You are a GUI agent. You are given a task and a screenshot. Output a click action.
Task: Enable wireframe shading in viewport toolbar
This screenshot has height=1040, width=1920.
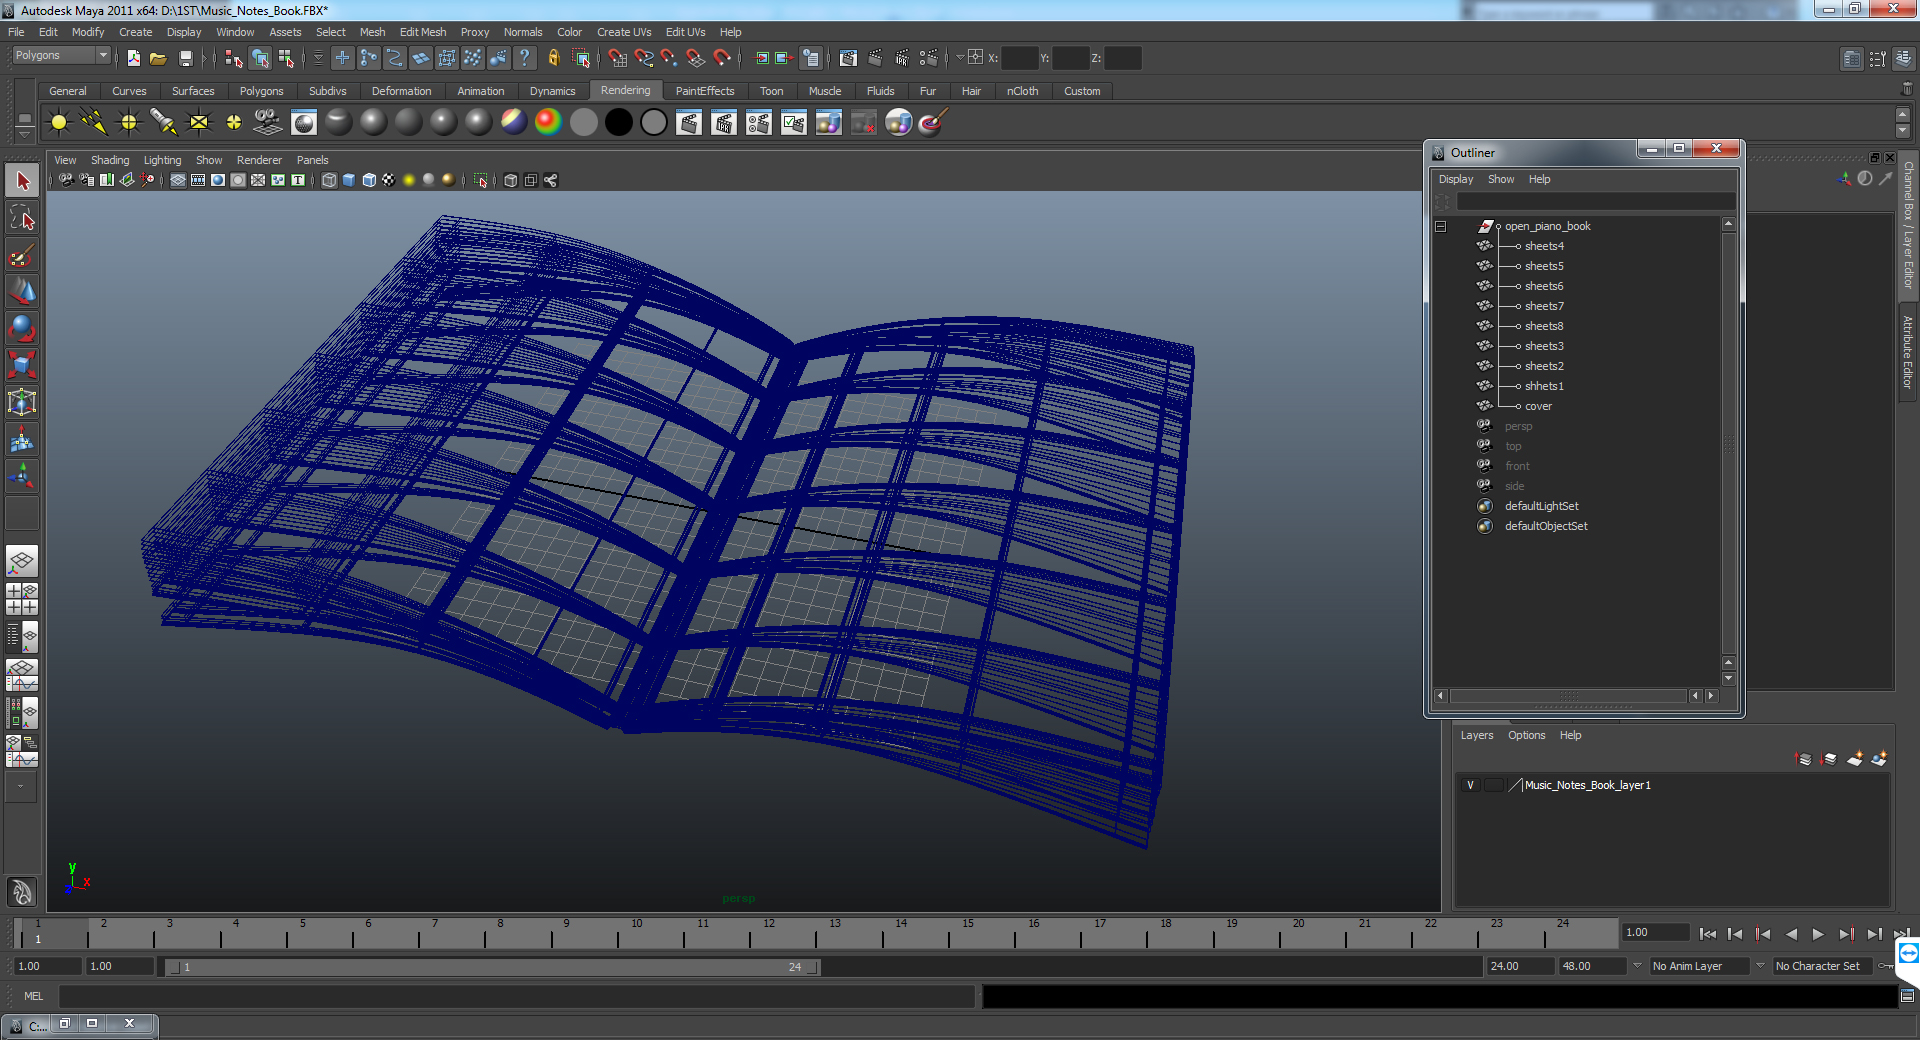pos(329,180)
